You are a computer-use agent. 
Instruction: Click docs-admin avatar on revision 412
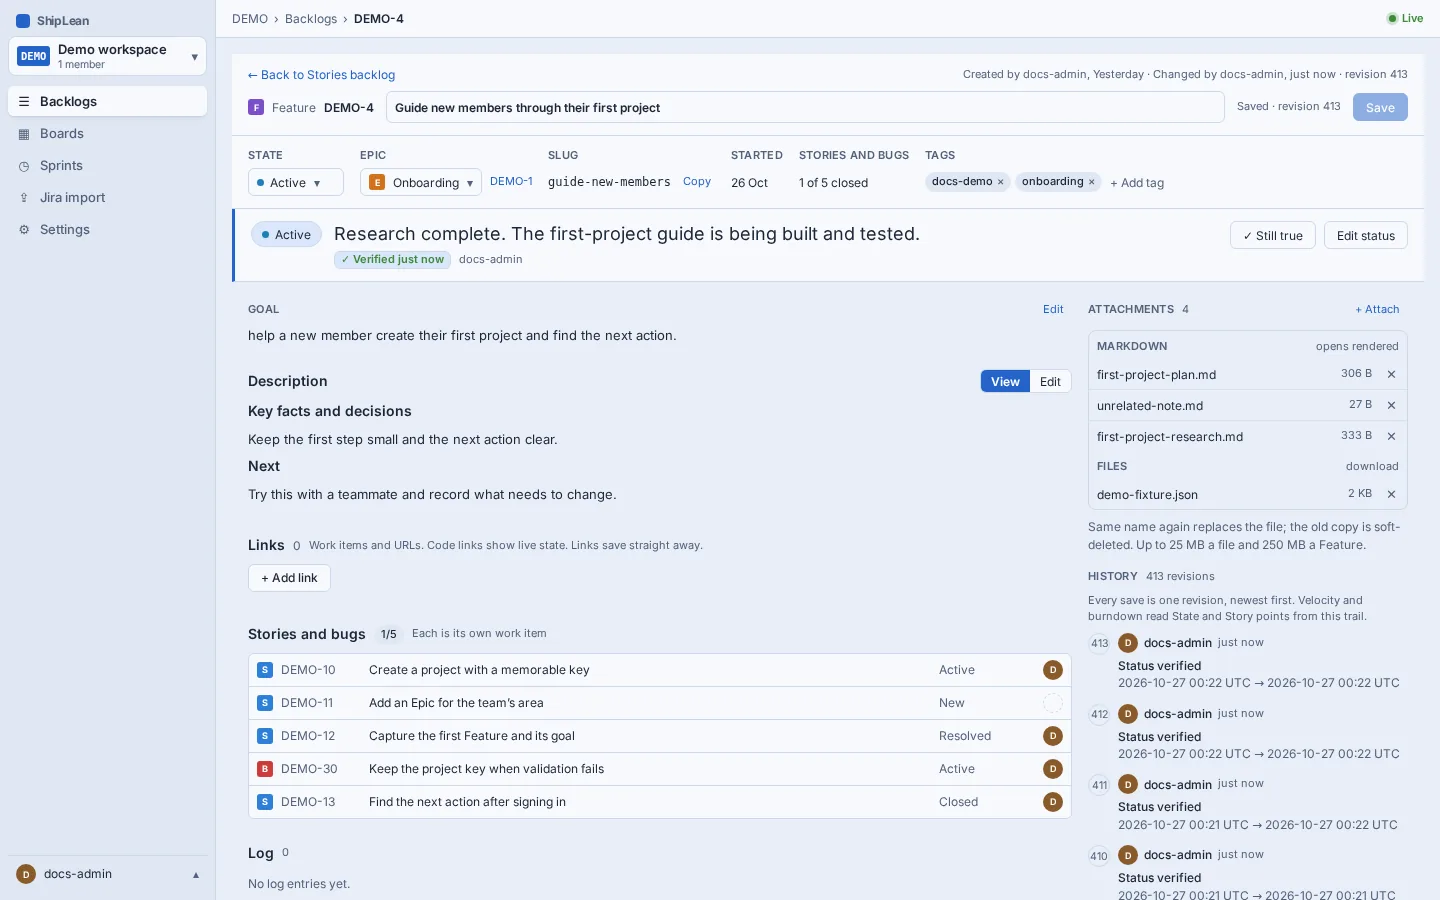pos(1128,714)
